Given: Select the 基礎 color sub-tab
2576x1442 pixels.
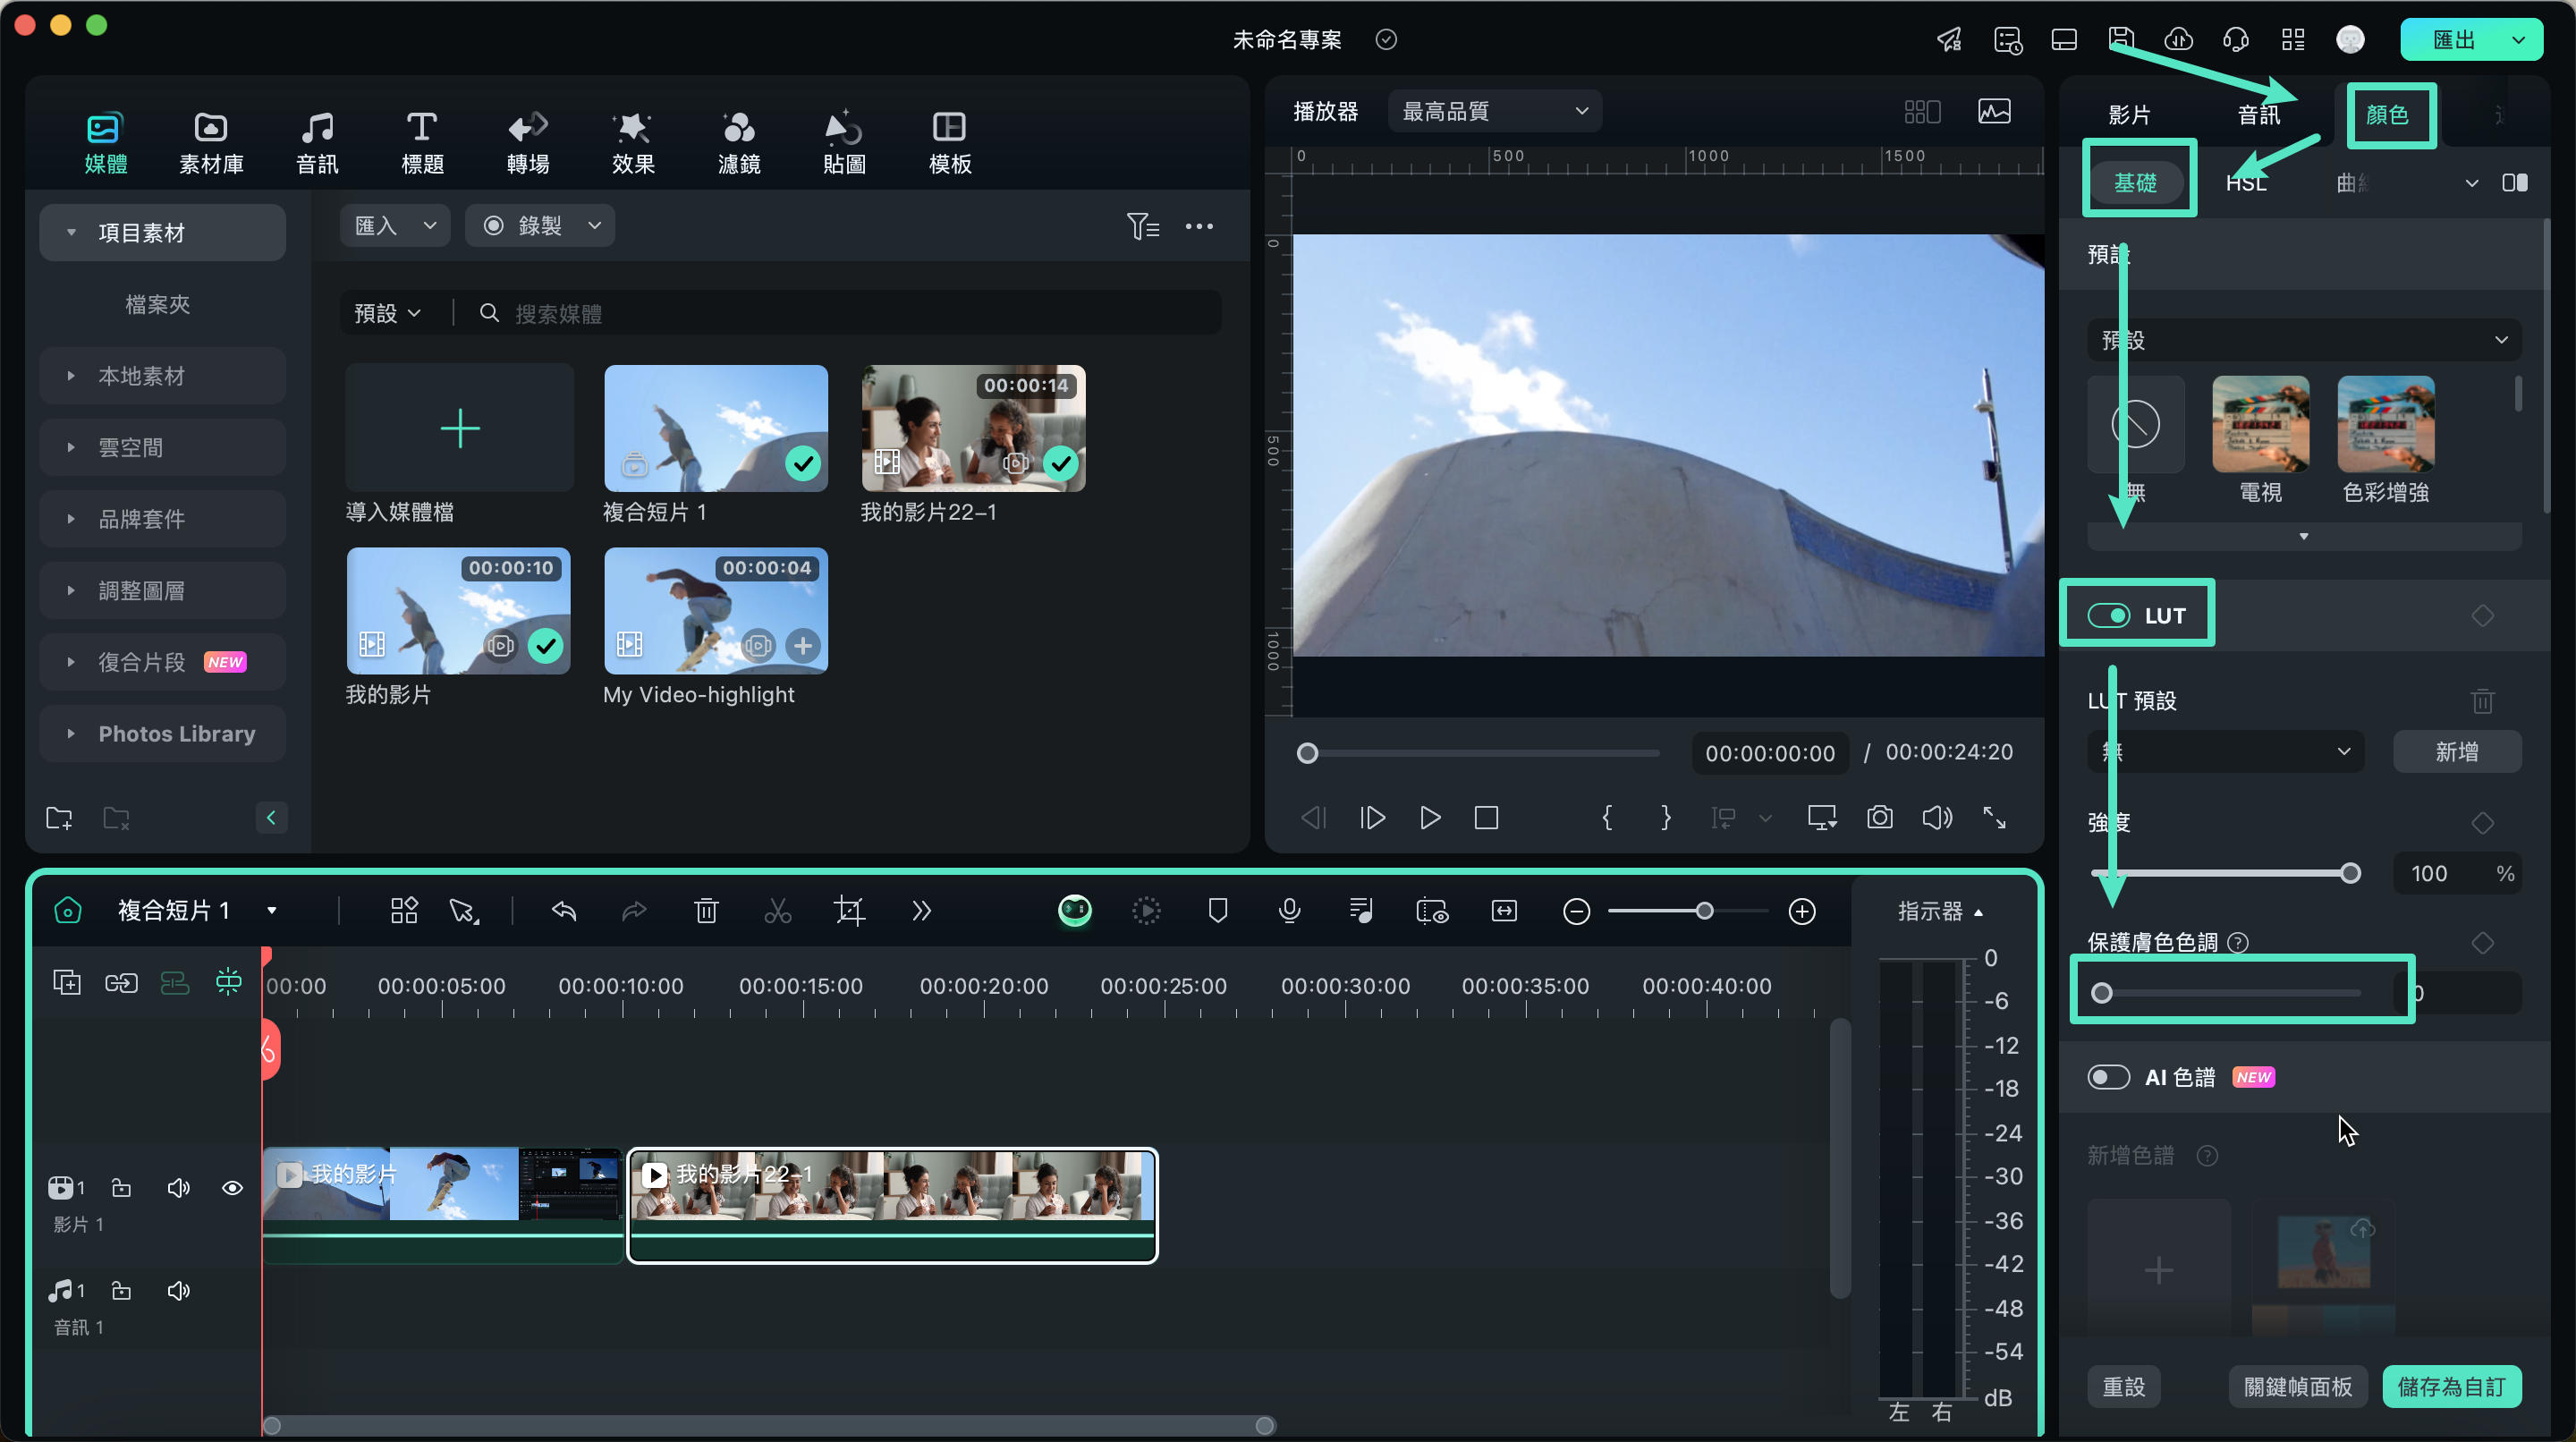Looking at the screenshot, I should [2135, 183].
